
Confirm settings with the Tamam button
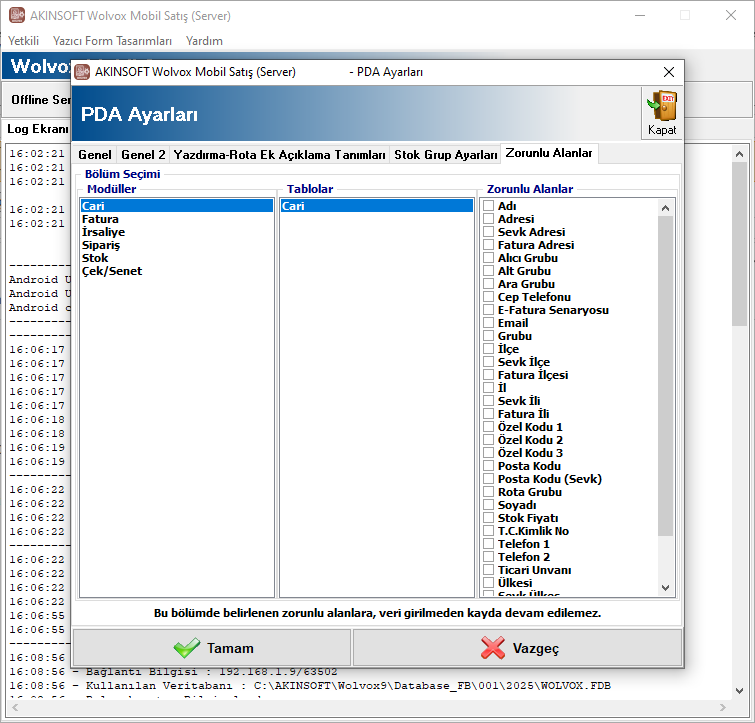[212, 648]
